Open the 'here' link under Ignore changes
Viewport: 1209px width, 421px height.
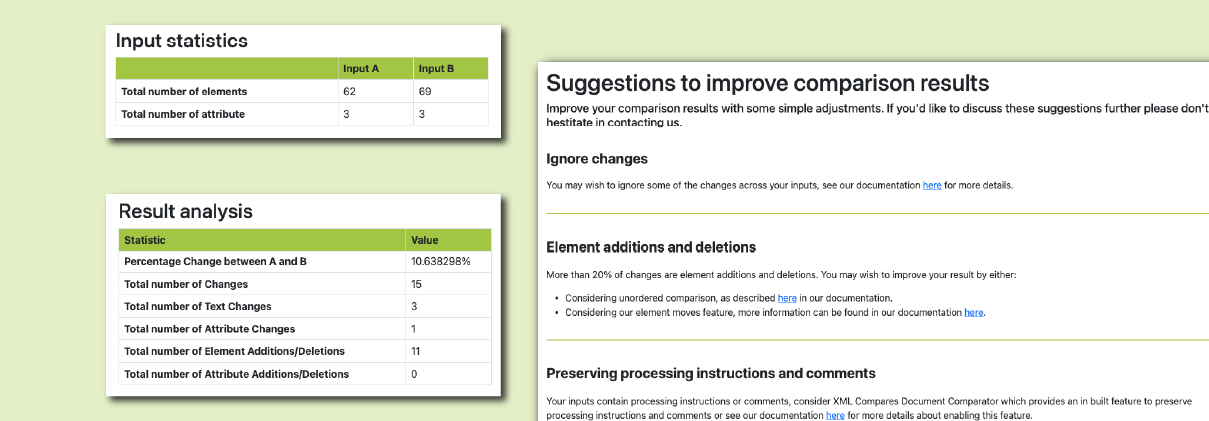coord(931,185)
